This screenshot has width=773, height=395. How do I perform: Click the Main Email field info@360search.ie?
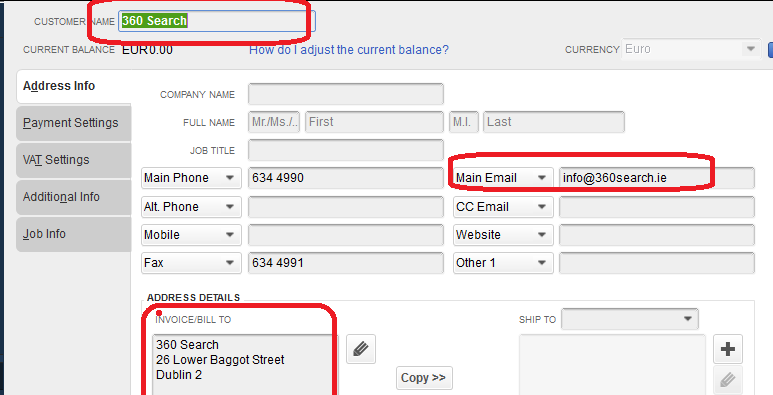(x=657, y=178)
